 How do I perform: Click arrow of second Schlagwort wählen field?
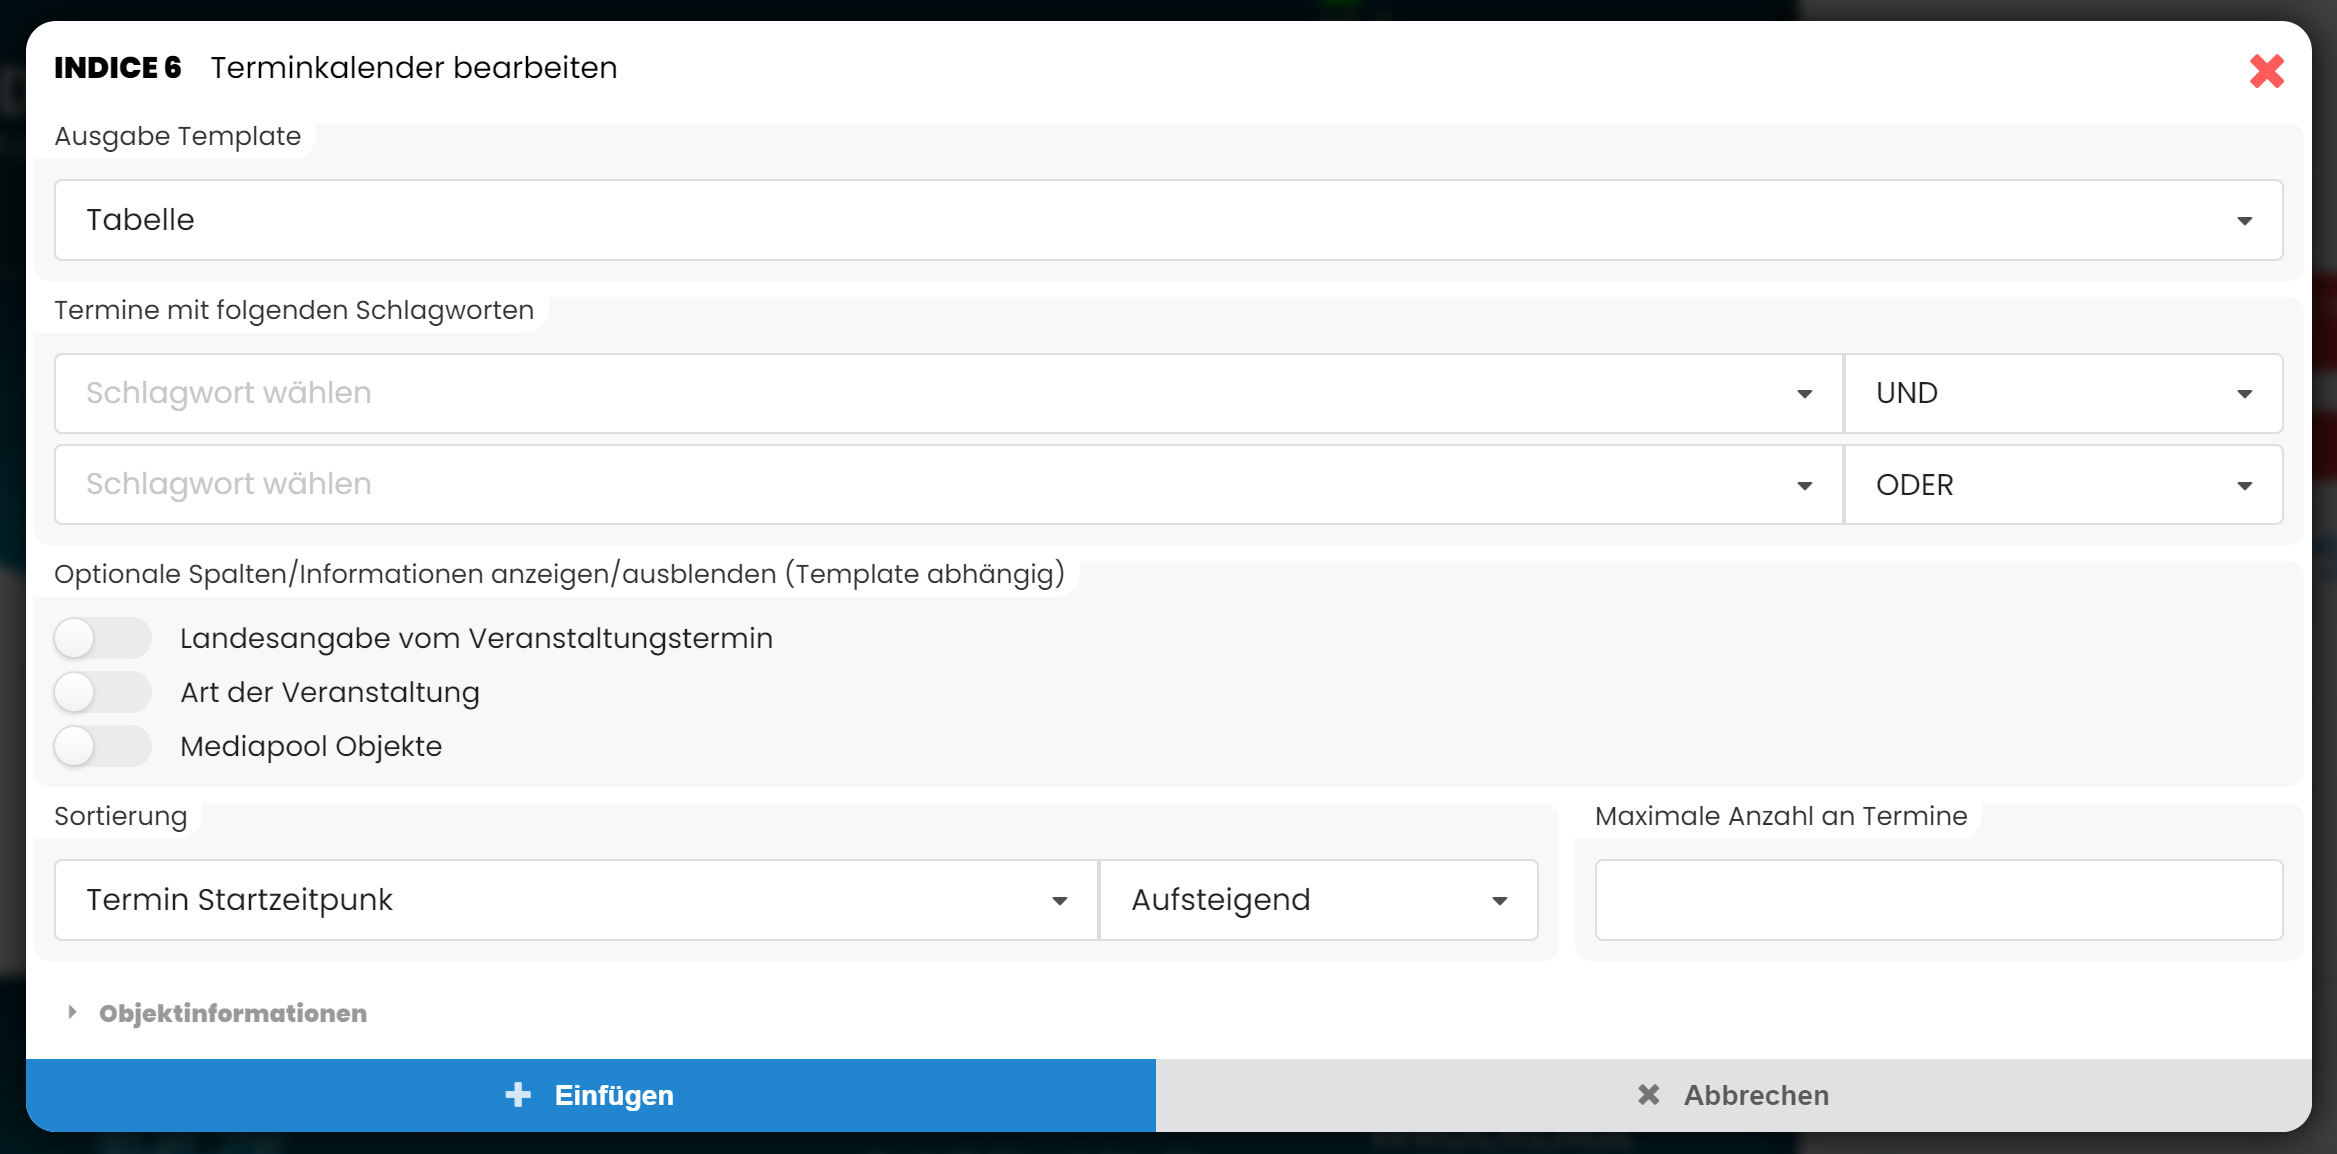pyautogui.click(x=1804, y=486)
